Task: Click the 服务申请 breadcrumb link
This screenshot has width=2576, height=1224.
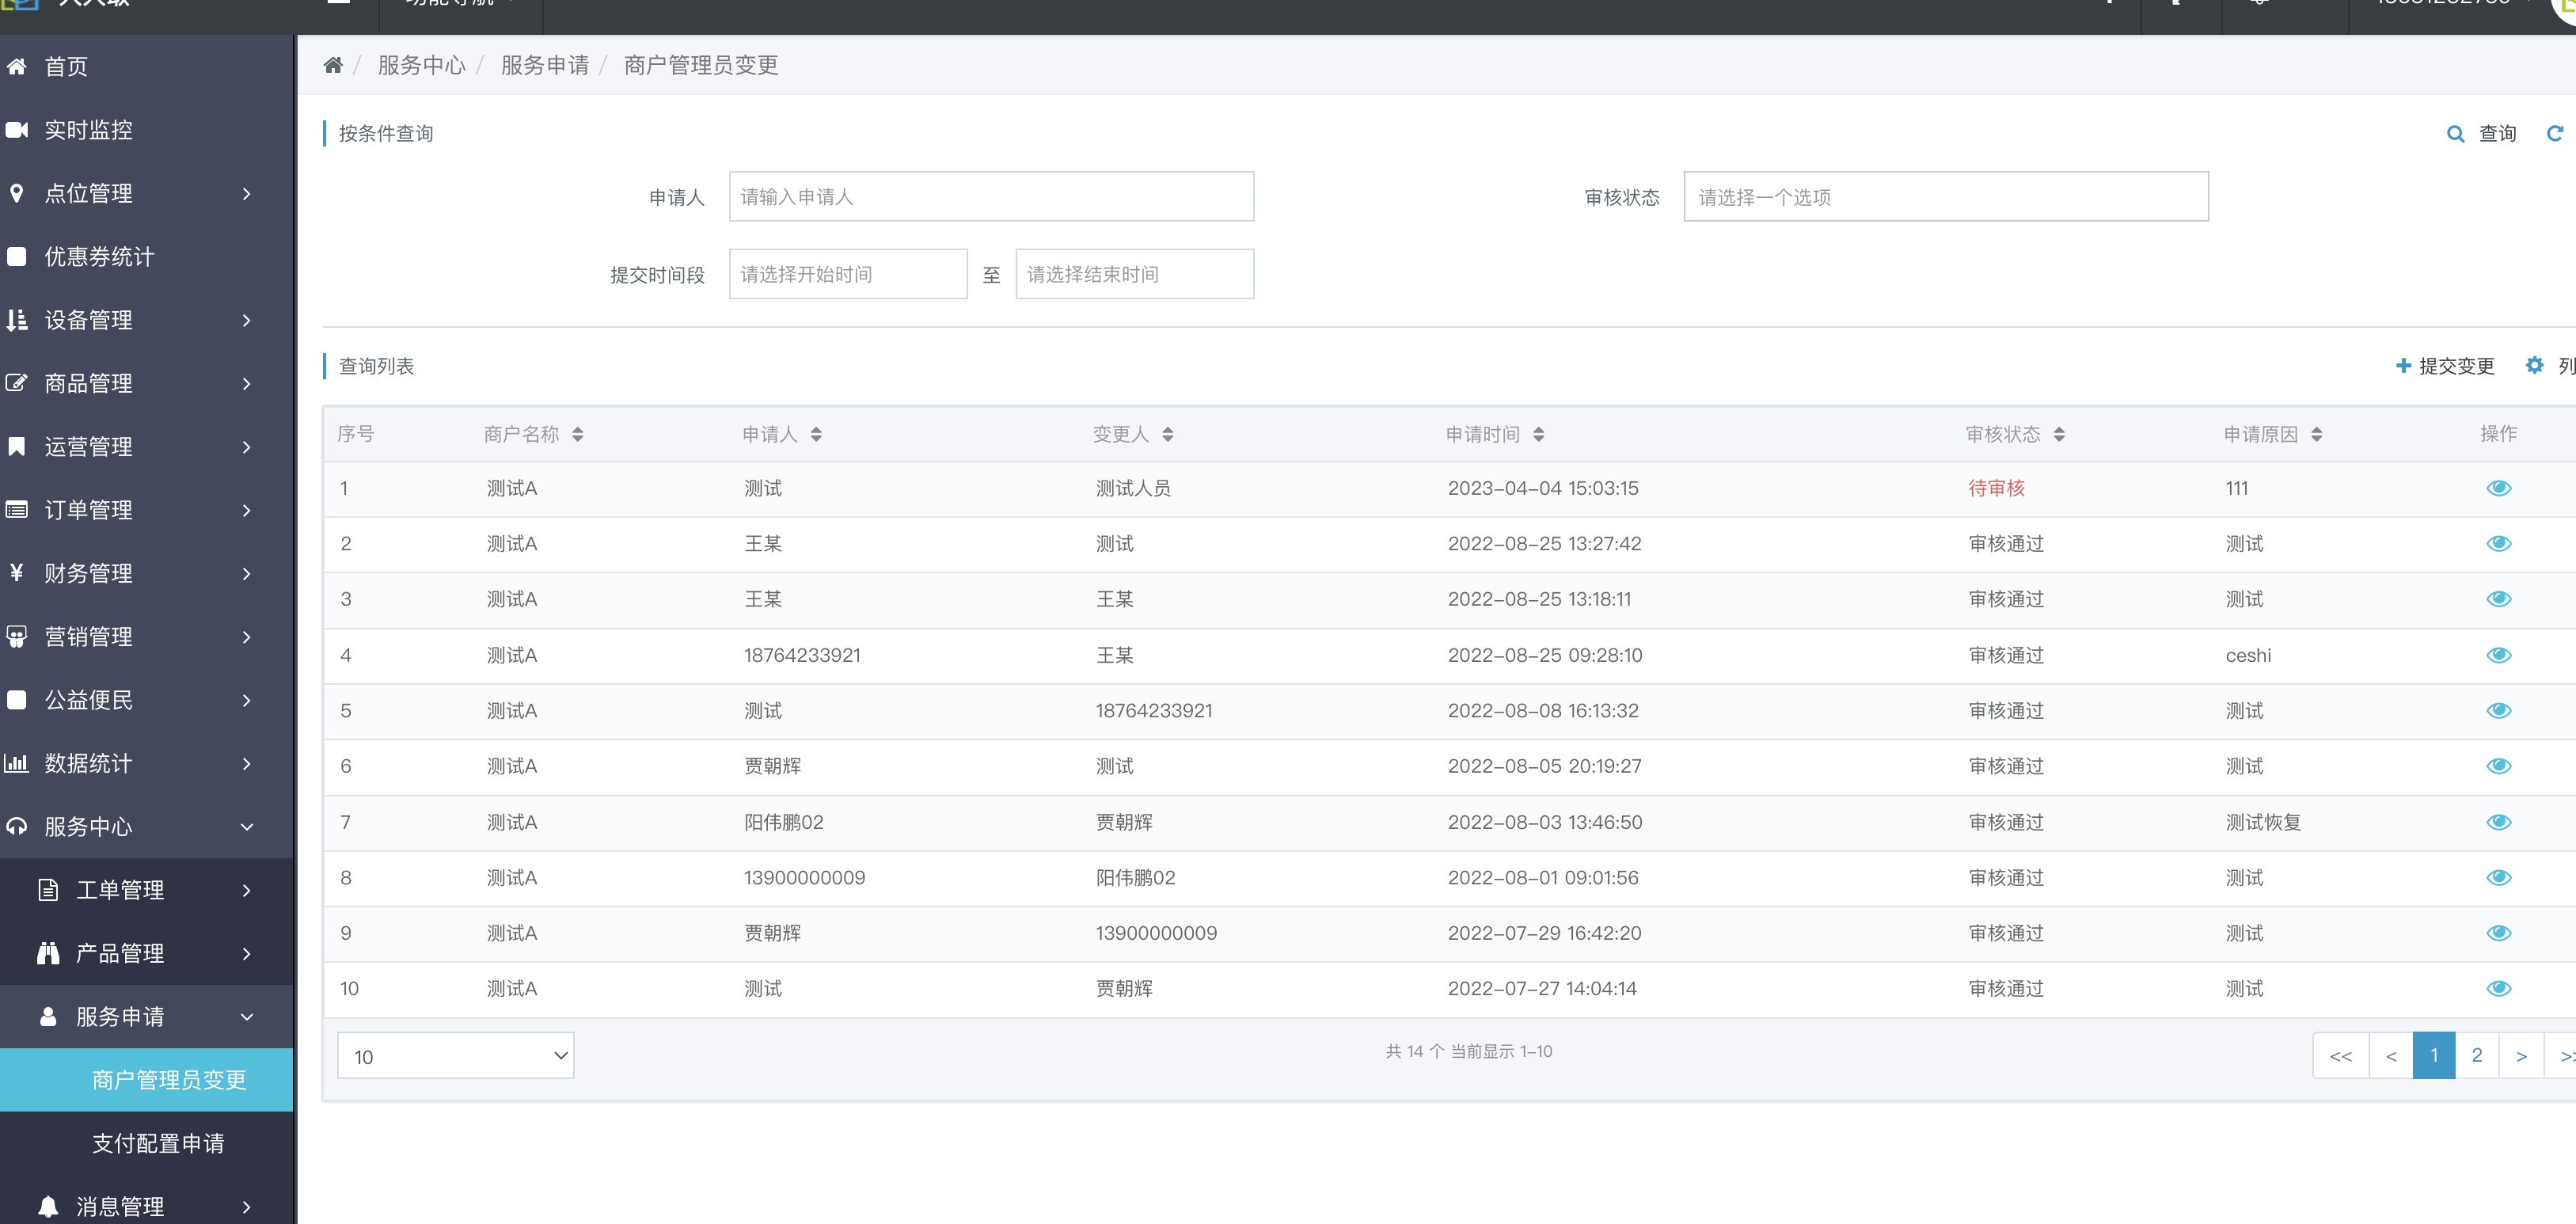Action: coord(545,65)
